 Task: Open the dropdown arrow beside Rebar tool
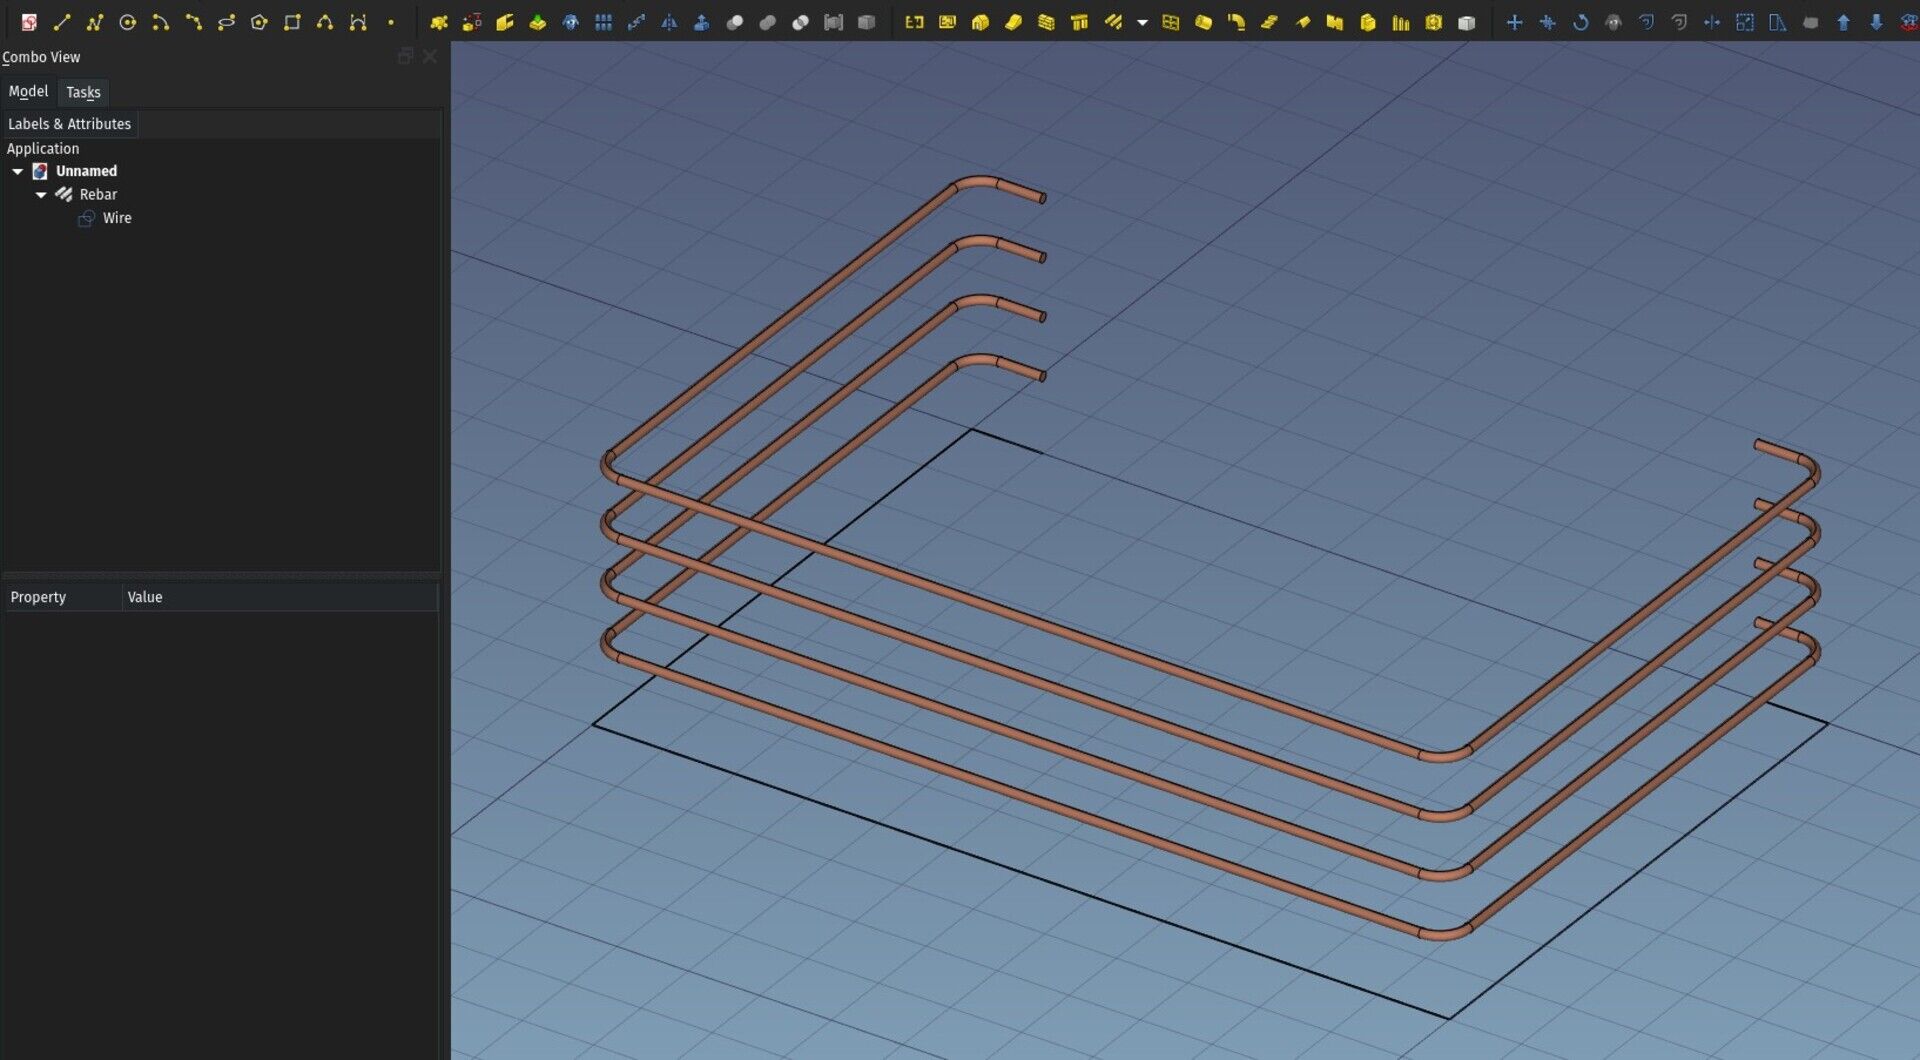point(1142,22)
